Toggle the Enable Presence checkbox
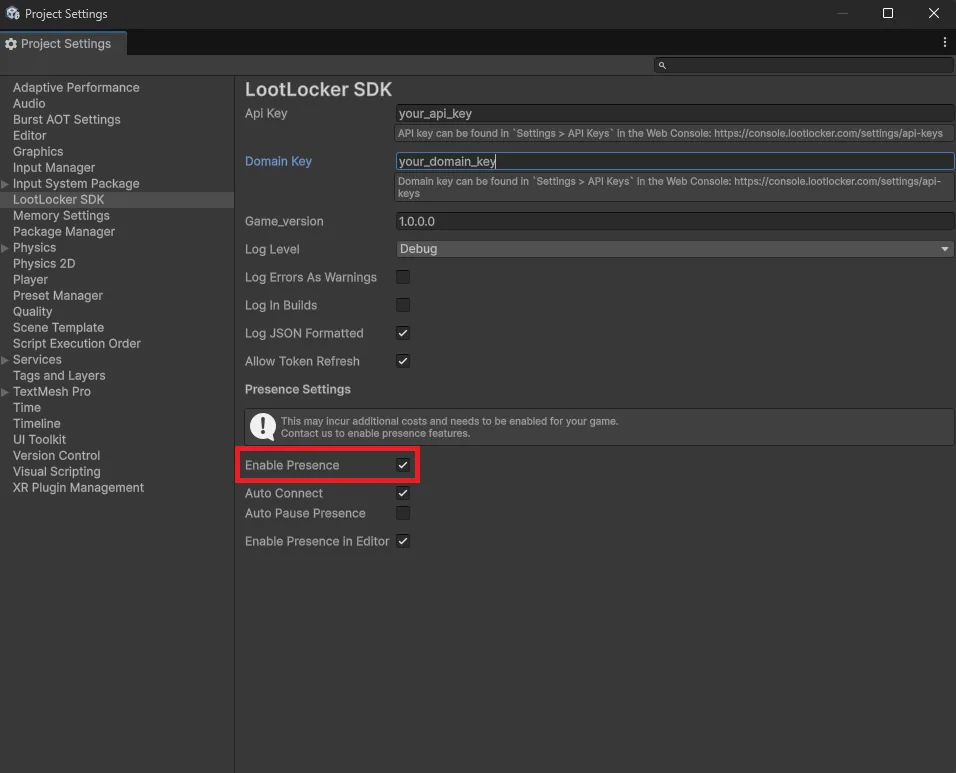The width and height of the screenshot is (956, 773). point(403,465)
